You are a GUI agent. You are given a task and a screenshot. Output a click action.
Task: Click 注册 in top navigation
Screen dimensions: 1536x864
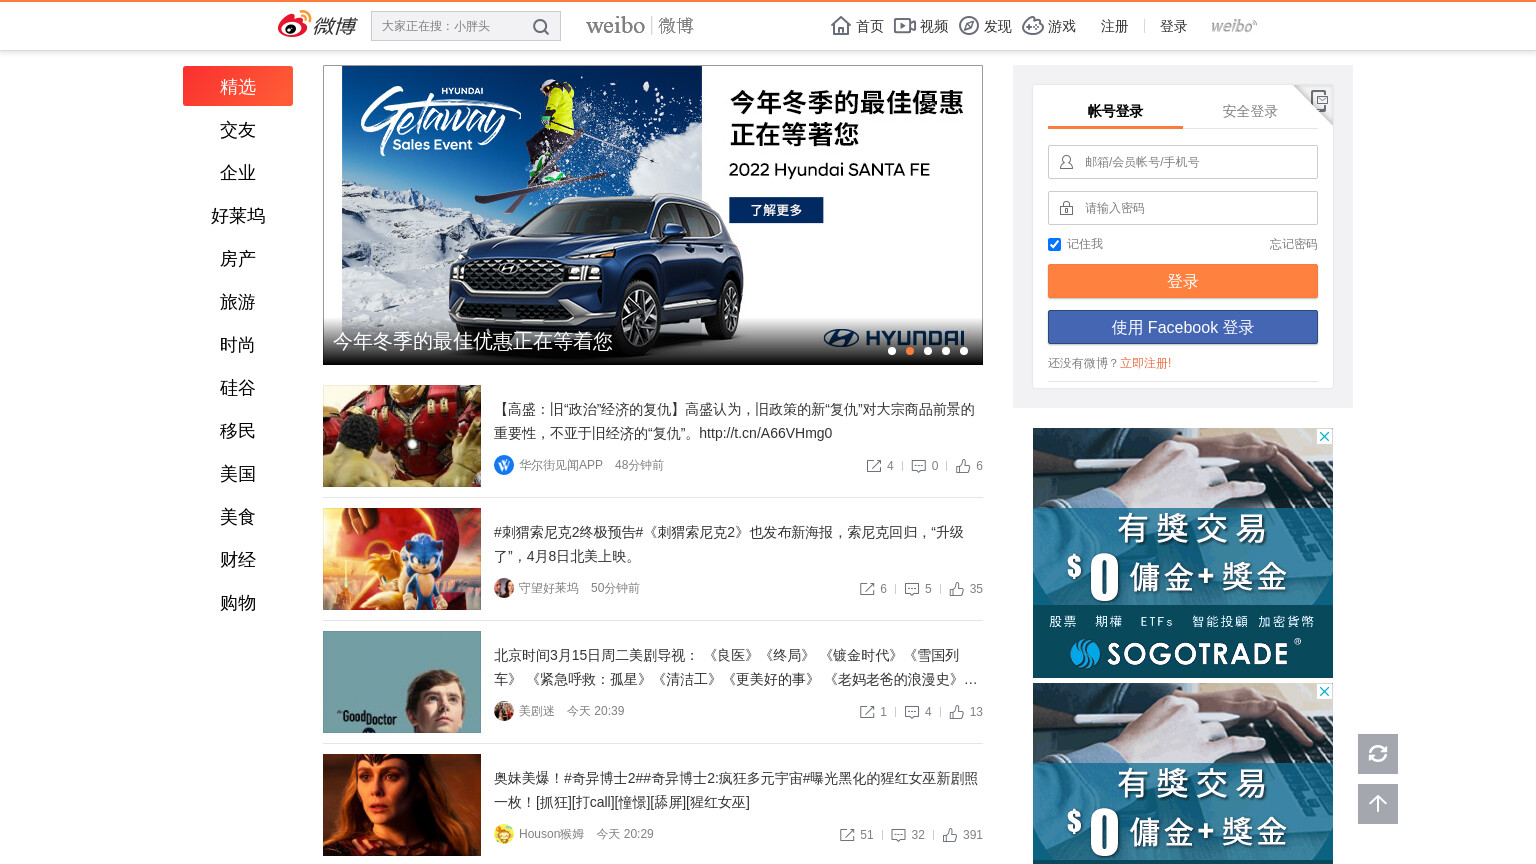pyautogui.click(x=1114, y=26)
